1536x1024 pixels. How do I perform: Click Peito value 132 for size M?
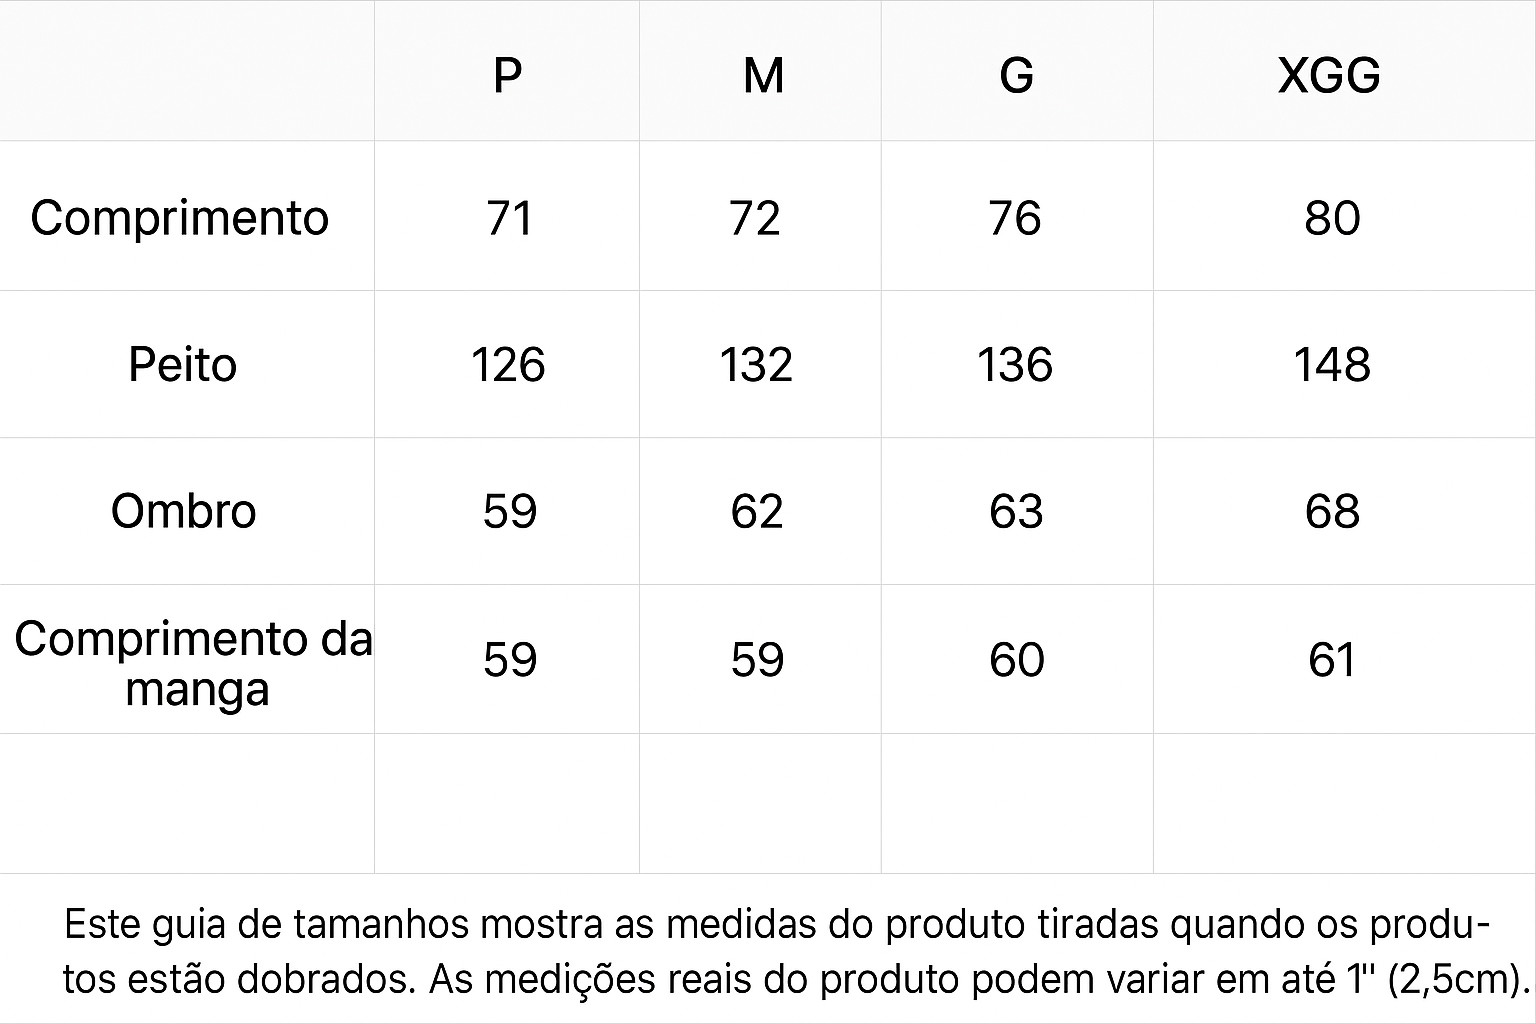(x=756, y=364)
